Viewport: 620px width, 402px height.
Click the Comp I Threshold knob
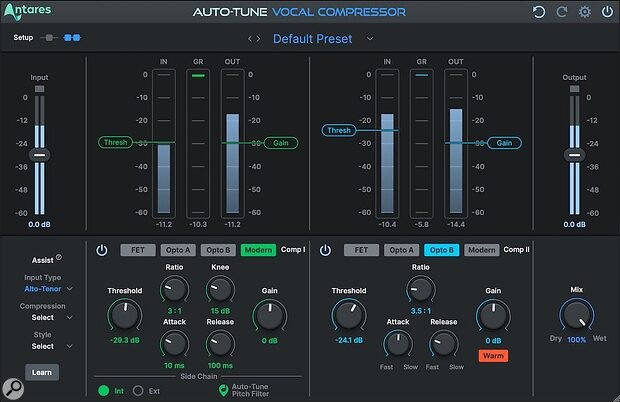click(125, 315)
